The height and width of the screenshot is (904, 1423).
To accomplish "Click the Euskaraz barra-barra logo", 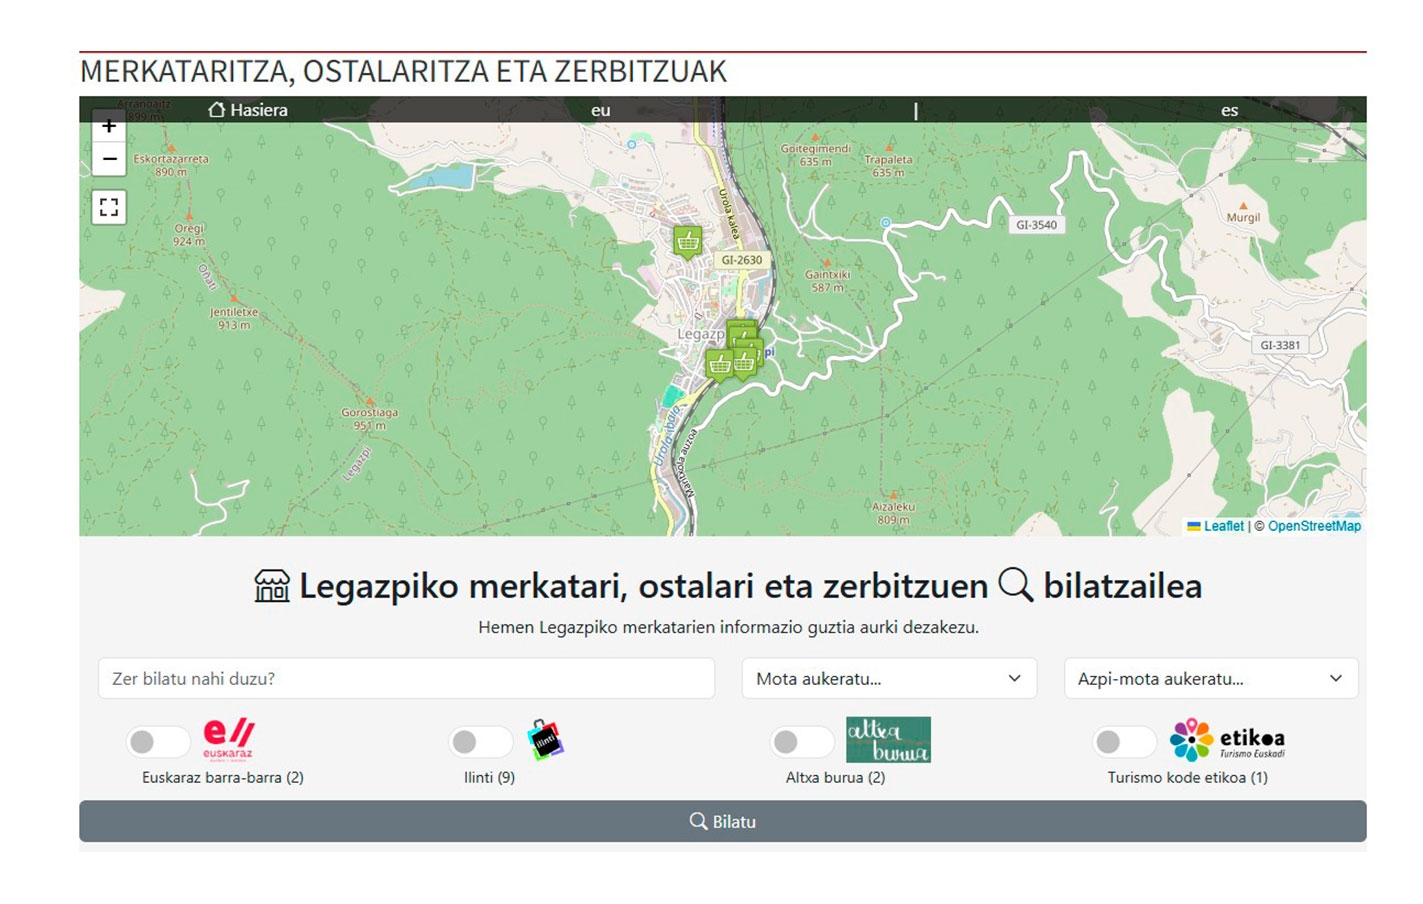I will click(x=229, y=740).
